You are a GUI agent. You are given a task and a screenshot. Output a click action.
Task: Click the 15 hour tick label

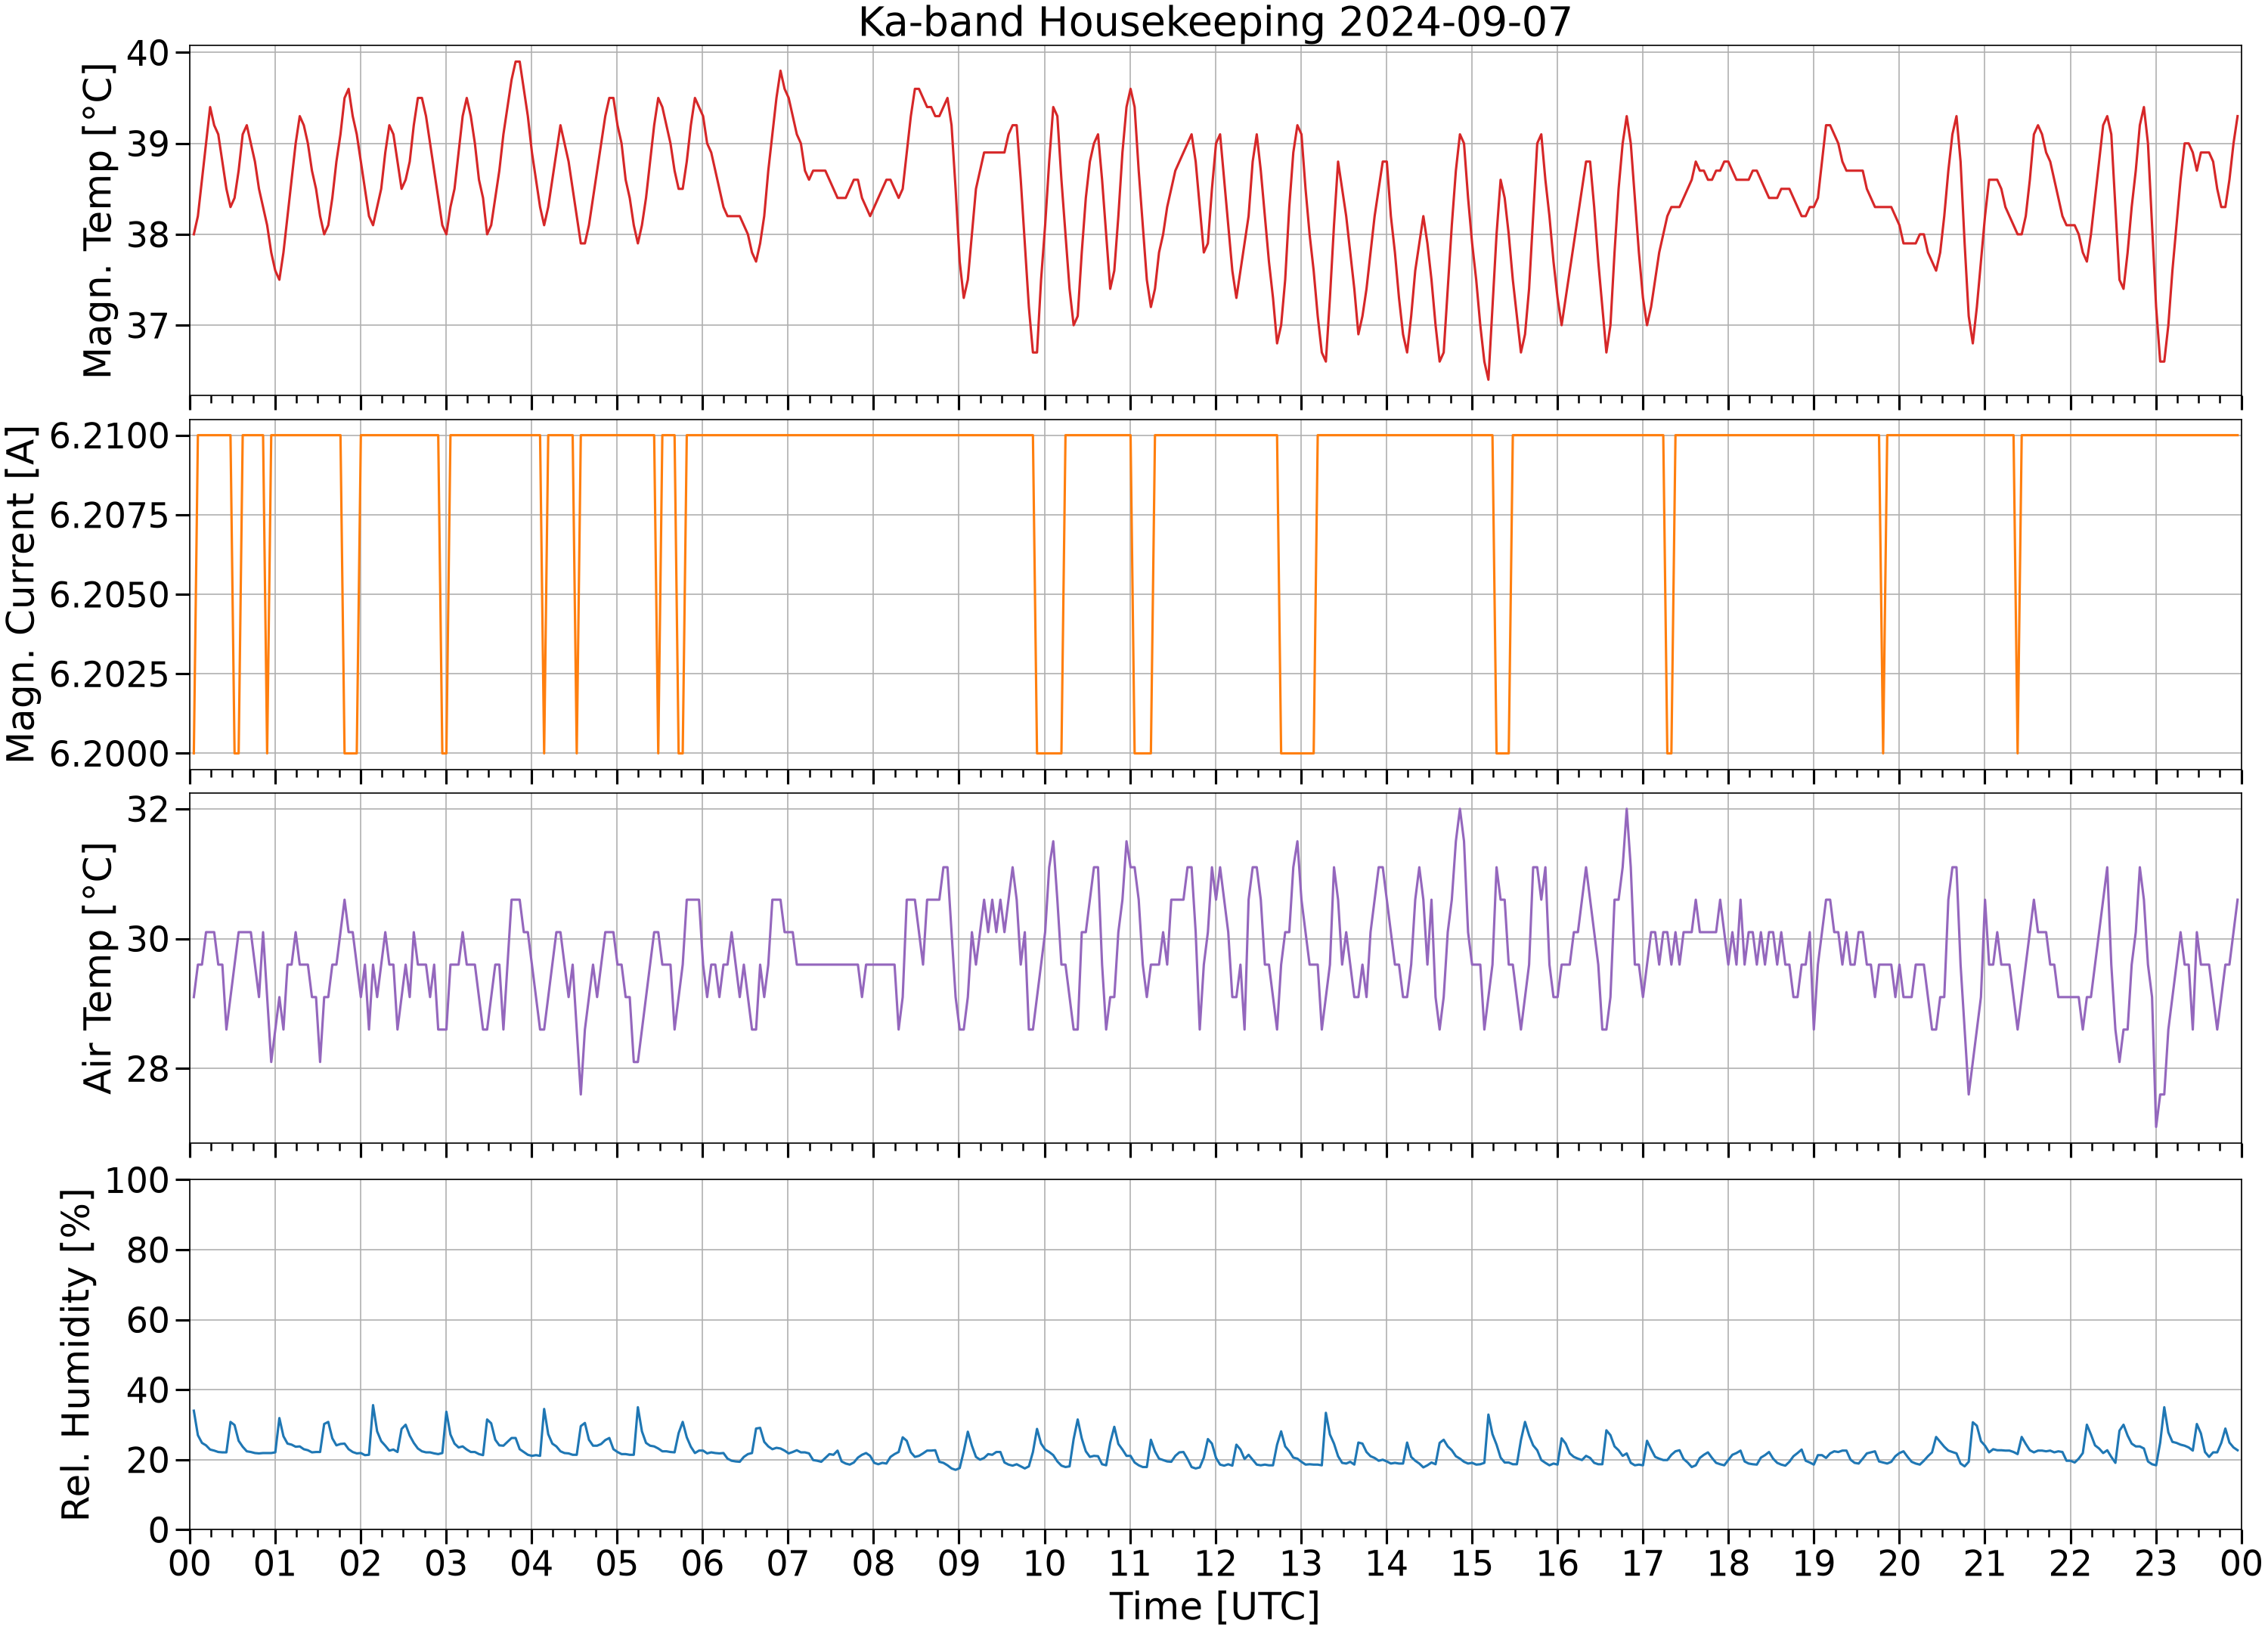tap(1472, 1562)
